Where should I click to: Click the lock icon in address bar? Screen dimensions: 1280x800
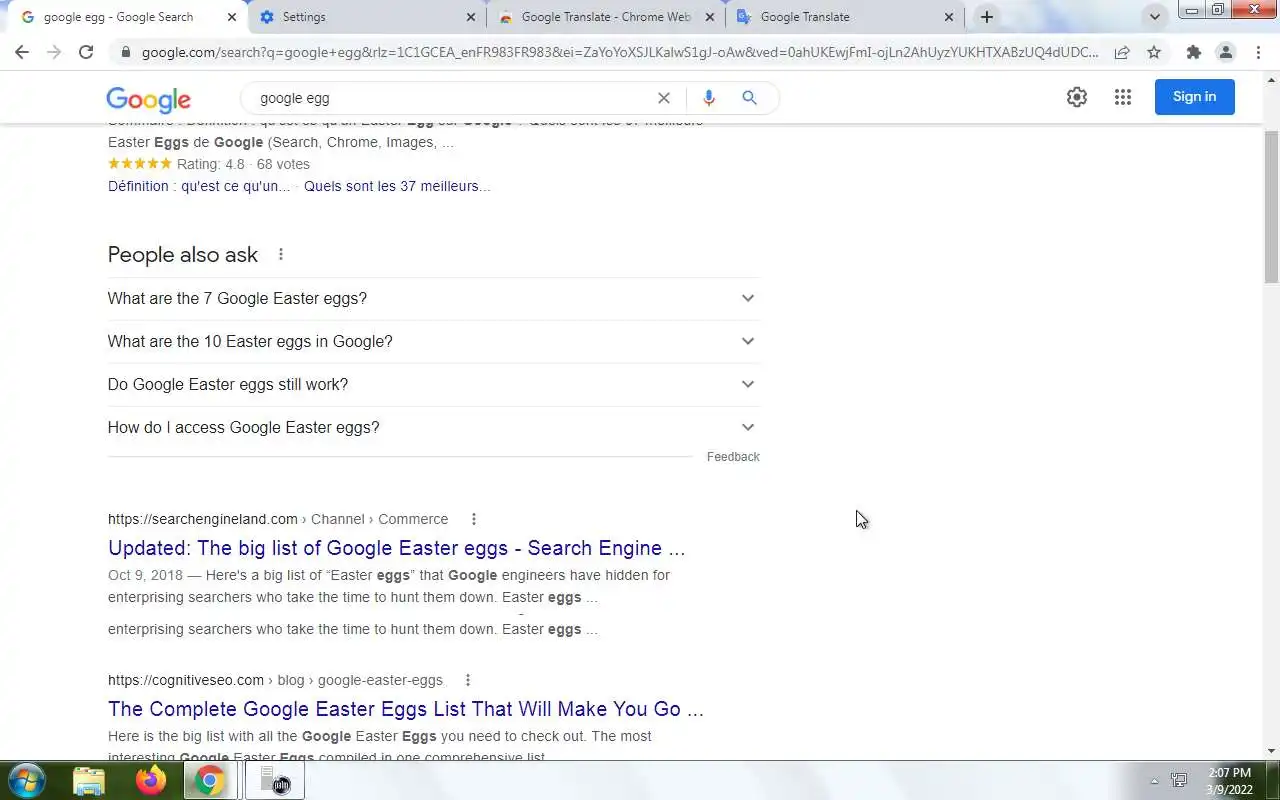pos(125,52)
